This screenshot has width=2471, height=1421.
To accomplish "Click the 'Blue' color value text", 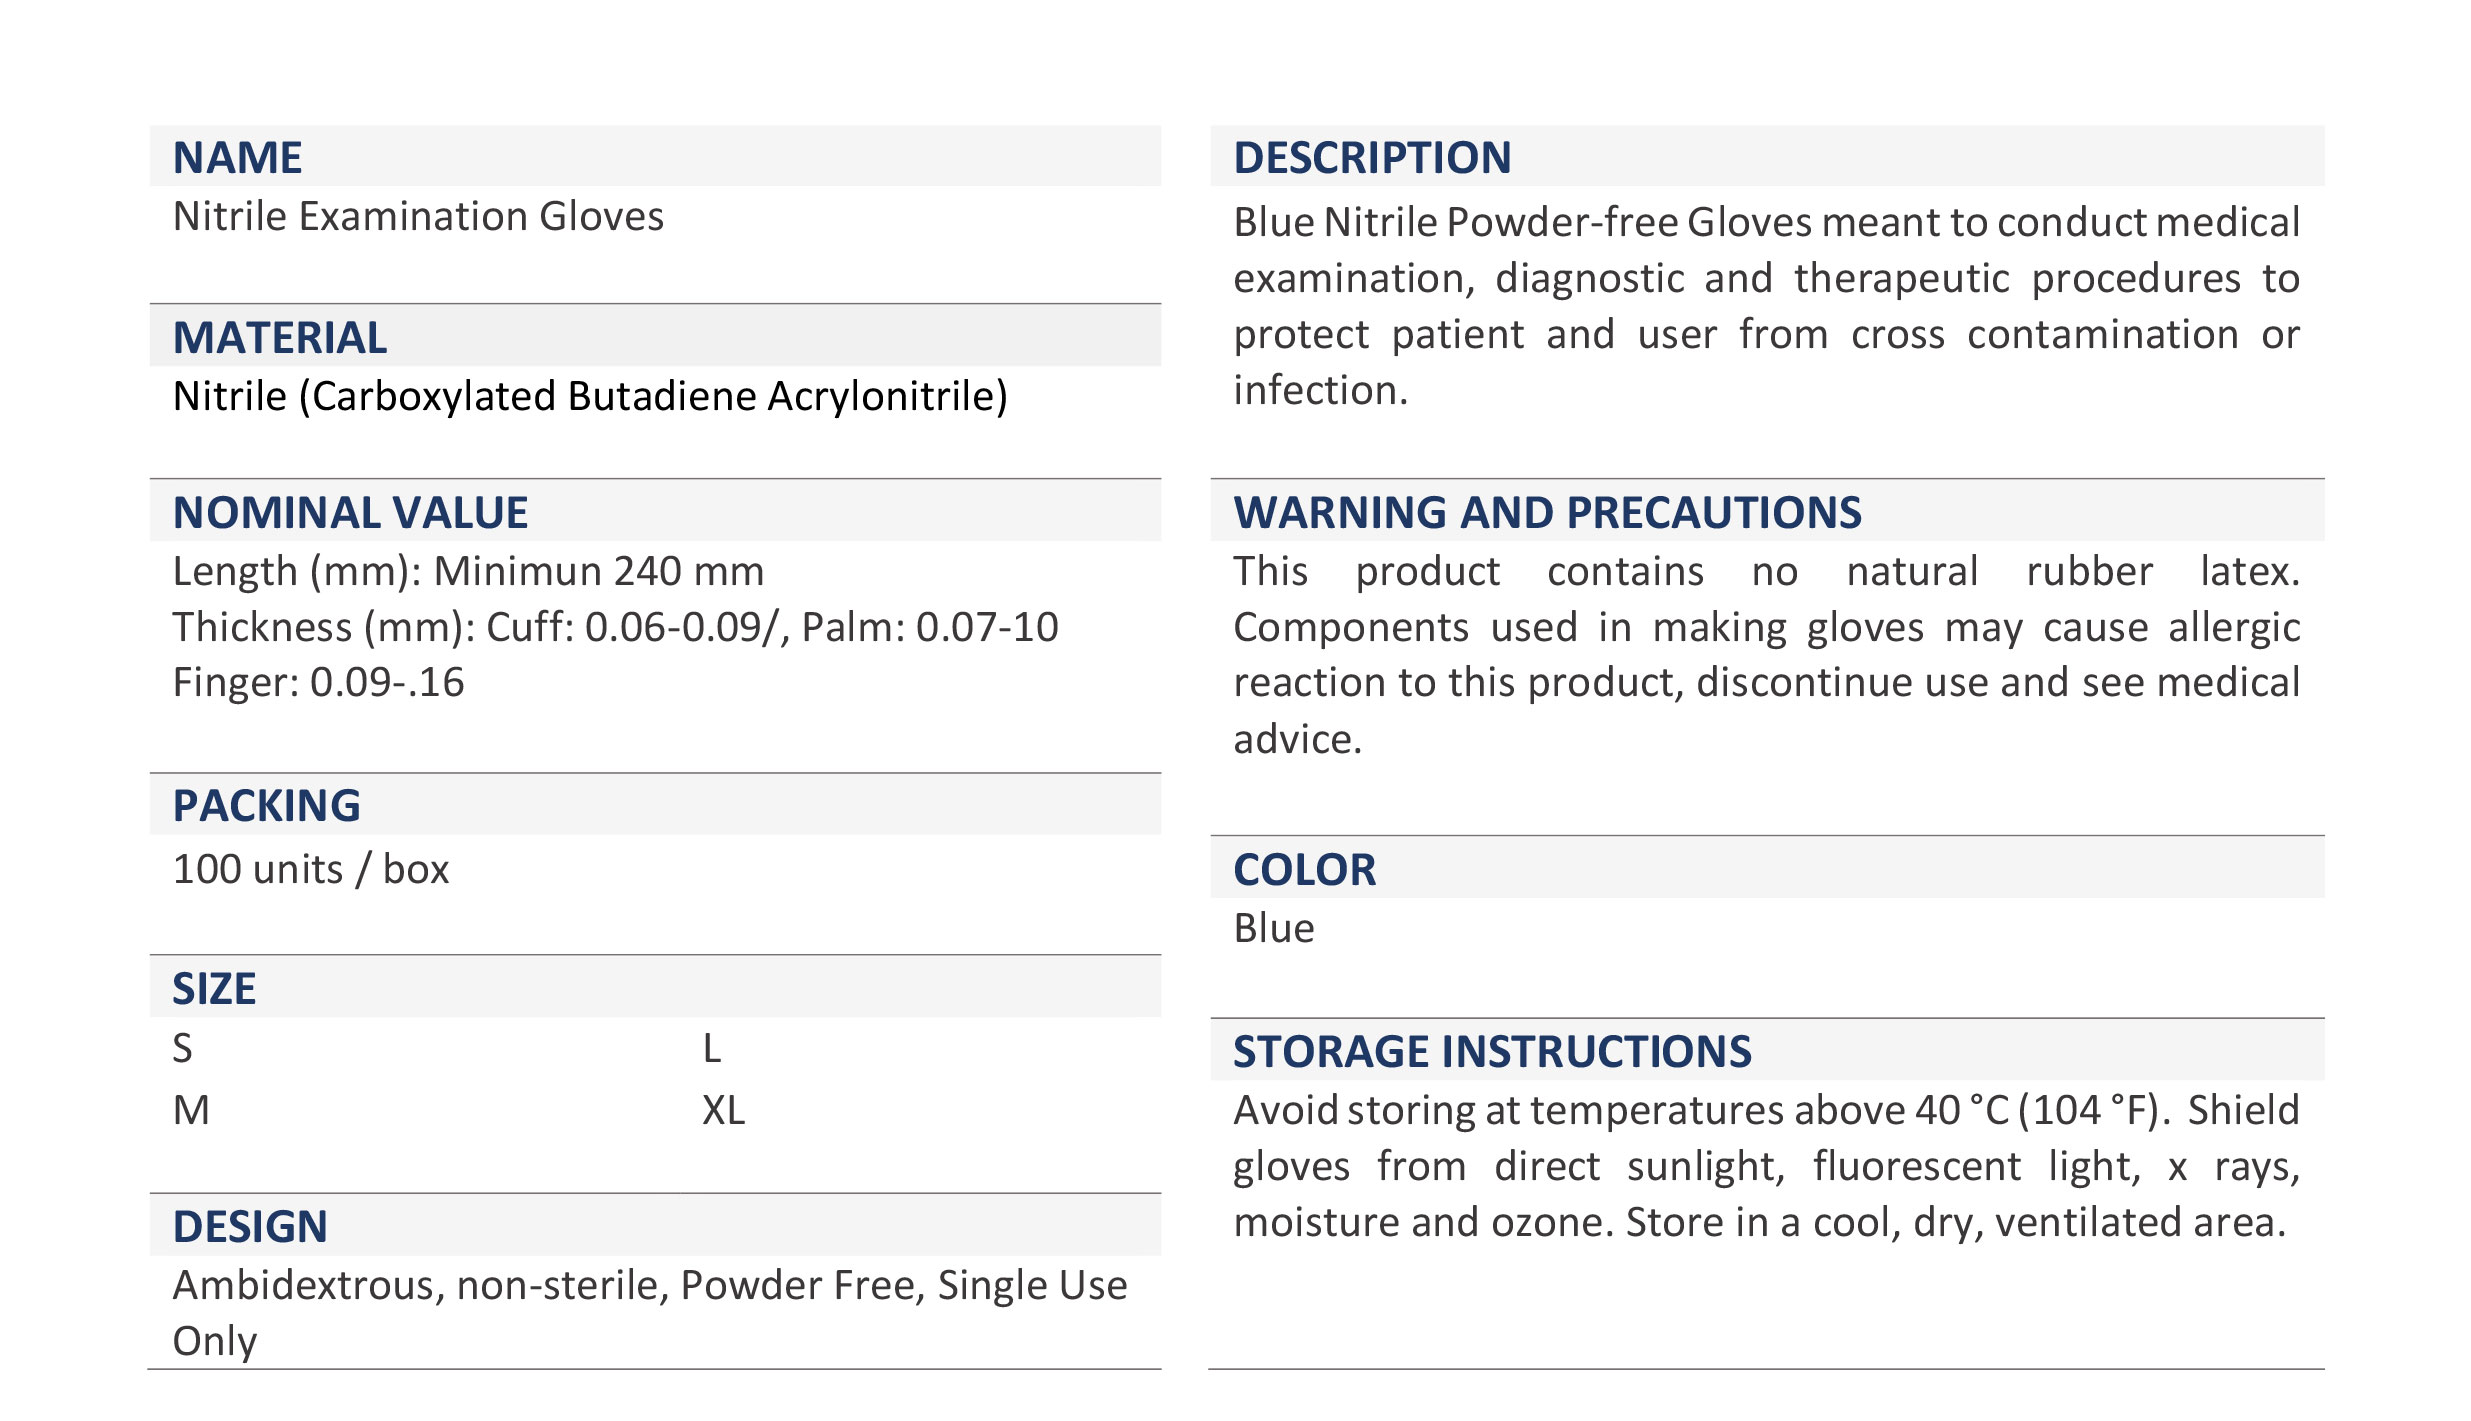I will [1274, 929].
